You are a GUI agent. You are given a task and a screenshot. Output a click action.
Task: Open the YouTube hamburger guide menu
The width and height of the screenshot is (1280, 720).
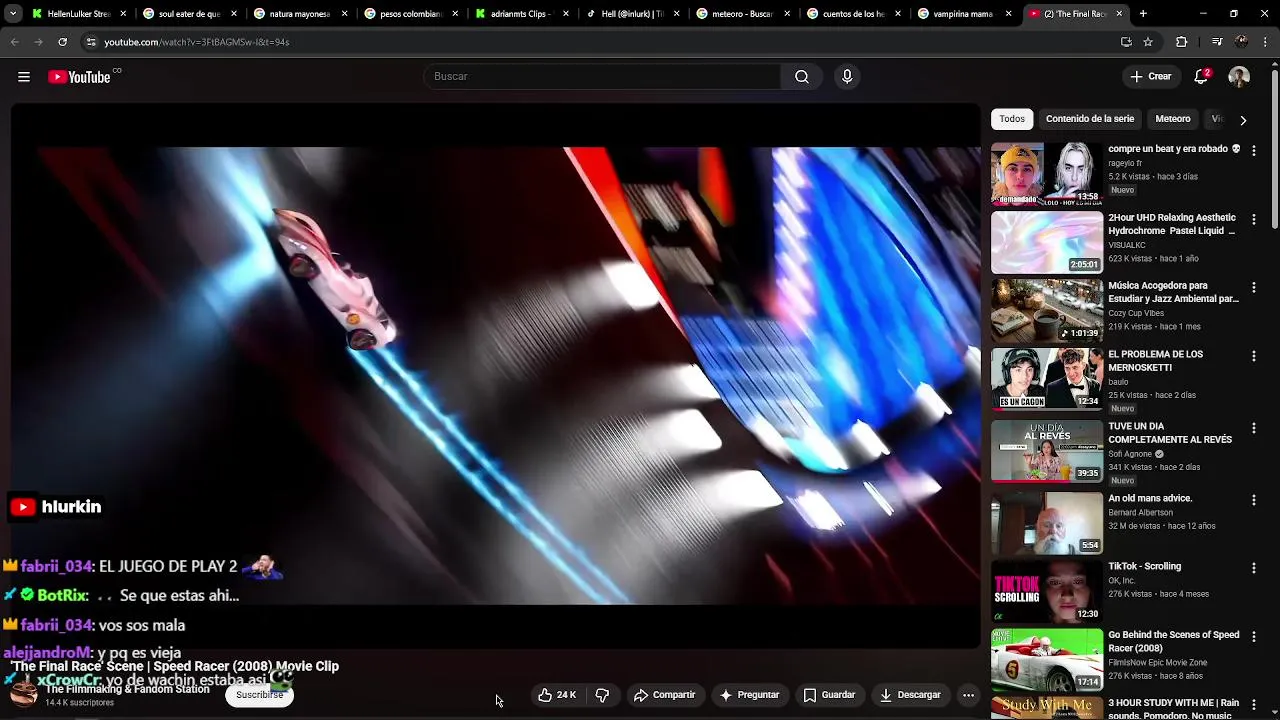(x=24, y=77)
